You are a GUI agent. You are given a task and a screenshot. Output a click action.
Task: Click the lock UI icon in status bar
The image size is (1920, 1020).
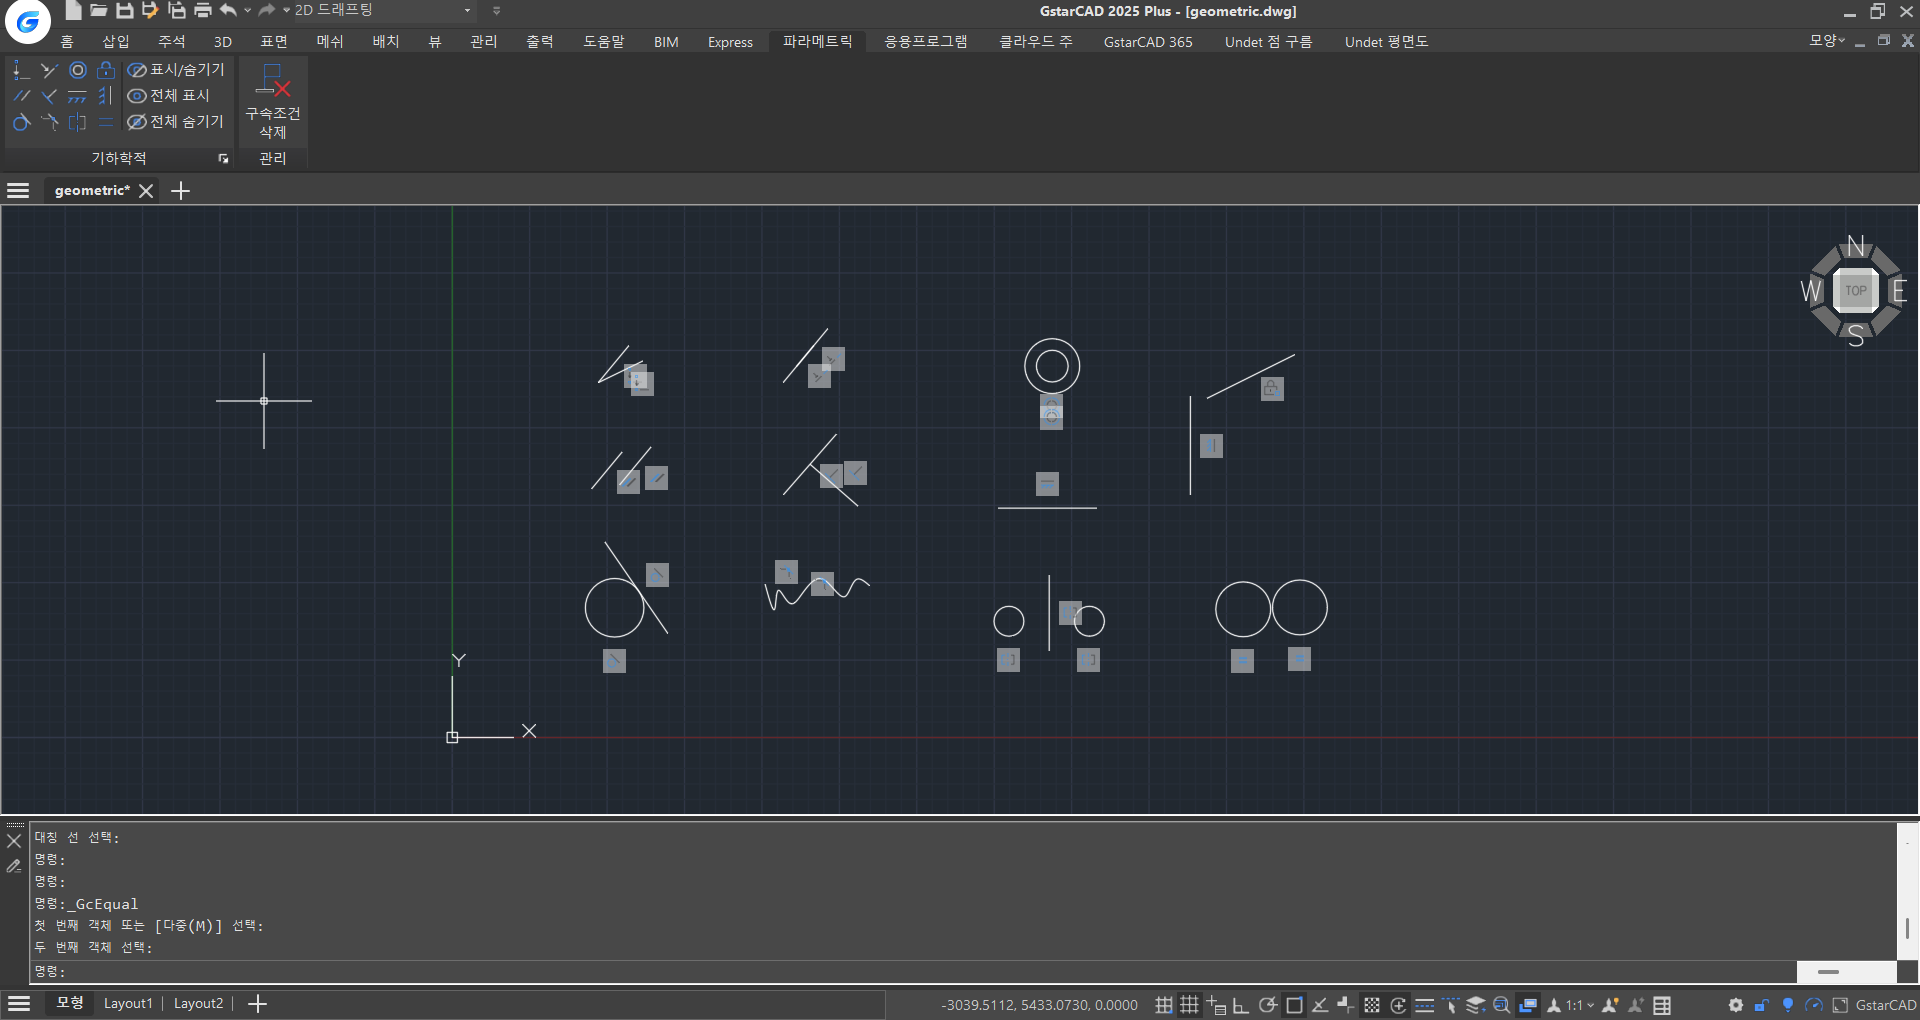[1762, 1005]
